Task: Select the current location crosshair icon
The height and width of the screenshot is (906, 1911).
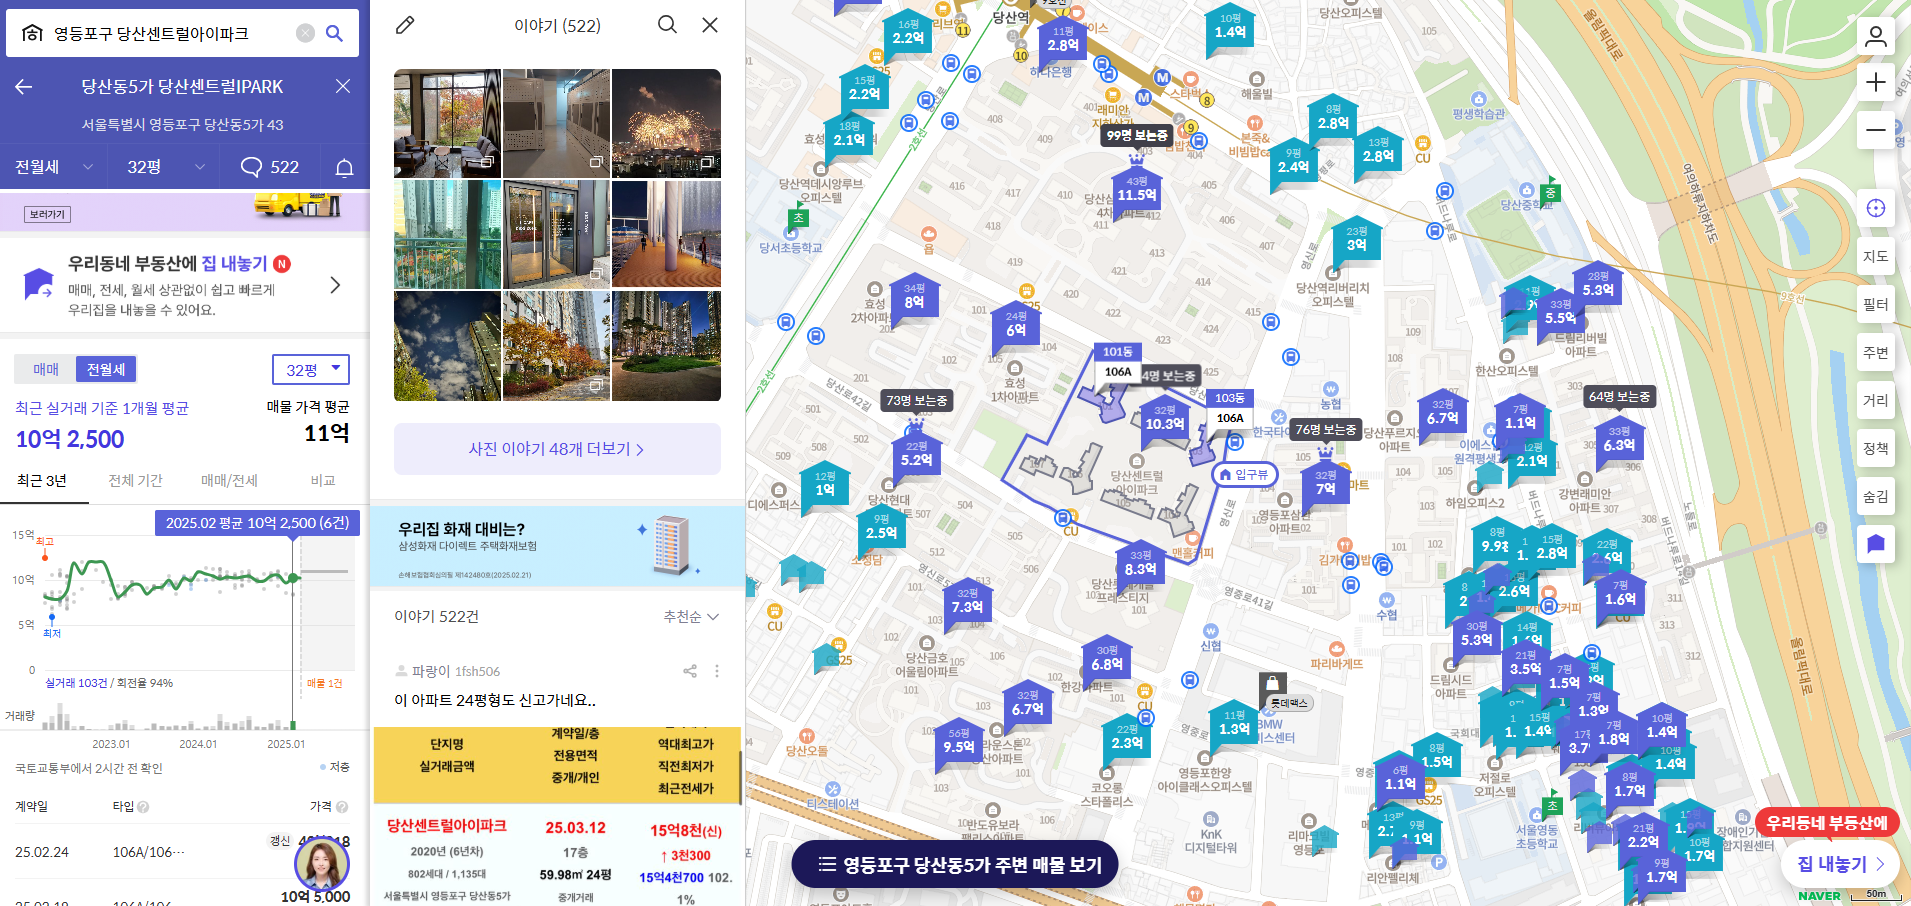Action: click(x=1877, y=208)
